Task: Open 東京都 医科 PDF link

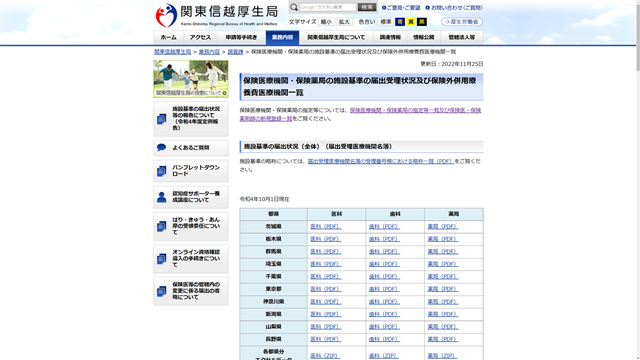Action: click(x=325, y=289)
